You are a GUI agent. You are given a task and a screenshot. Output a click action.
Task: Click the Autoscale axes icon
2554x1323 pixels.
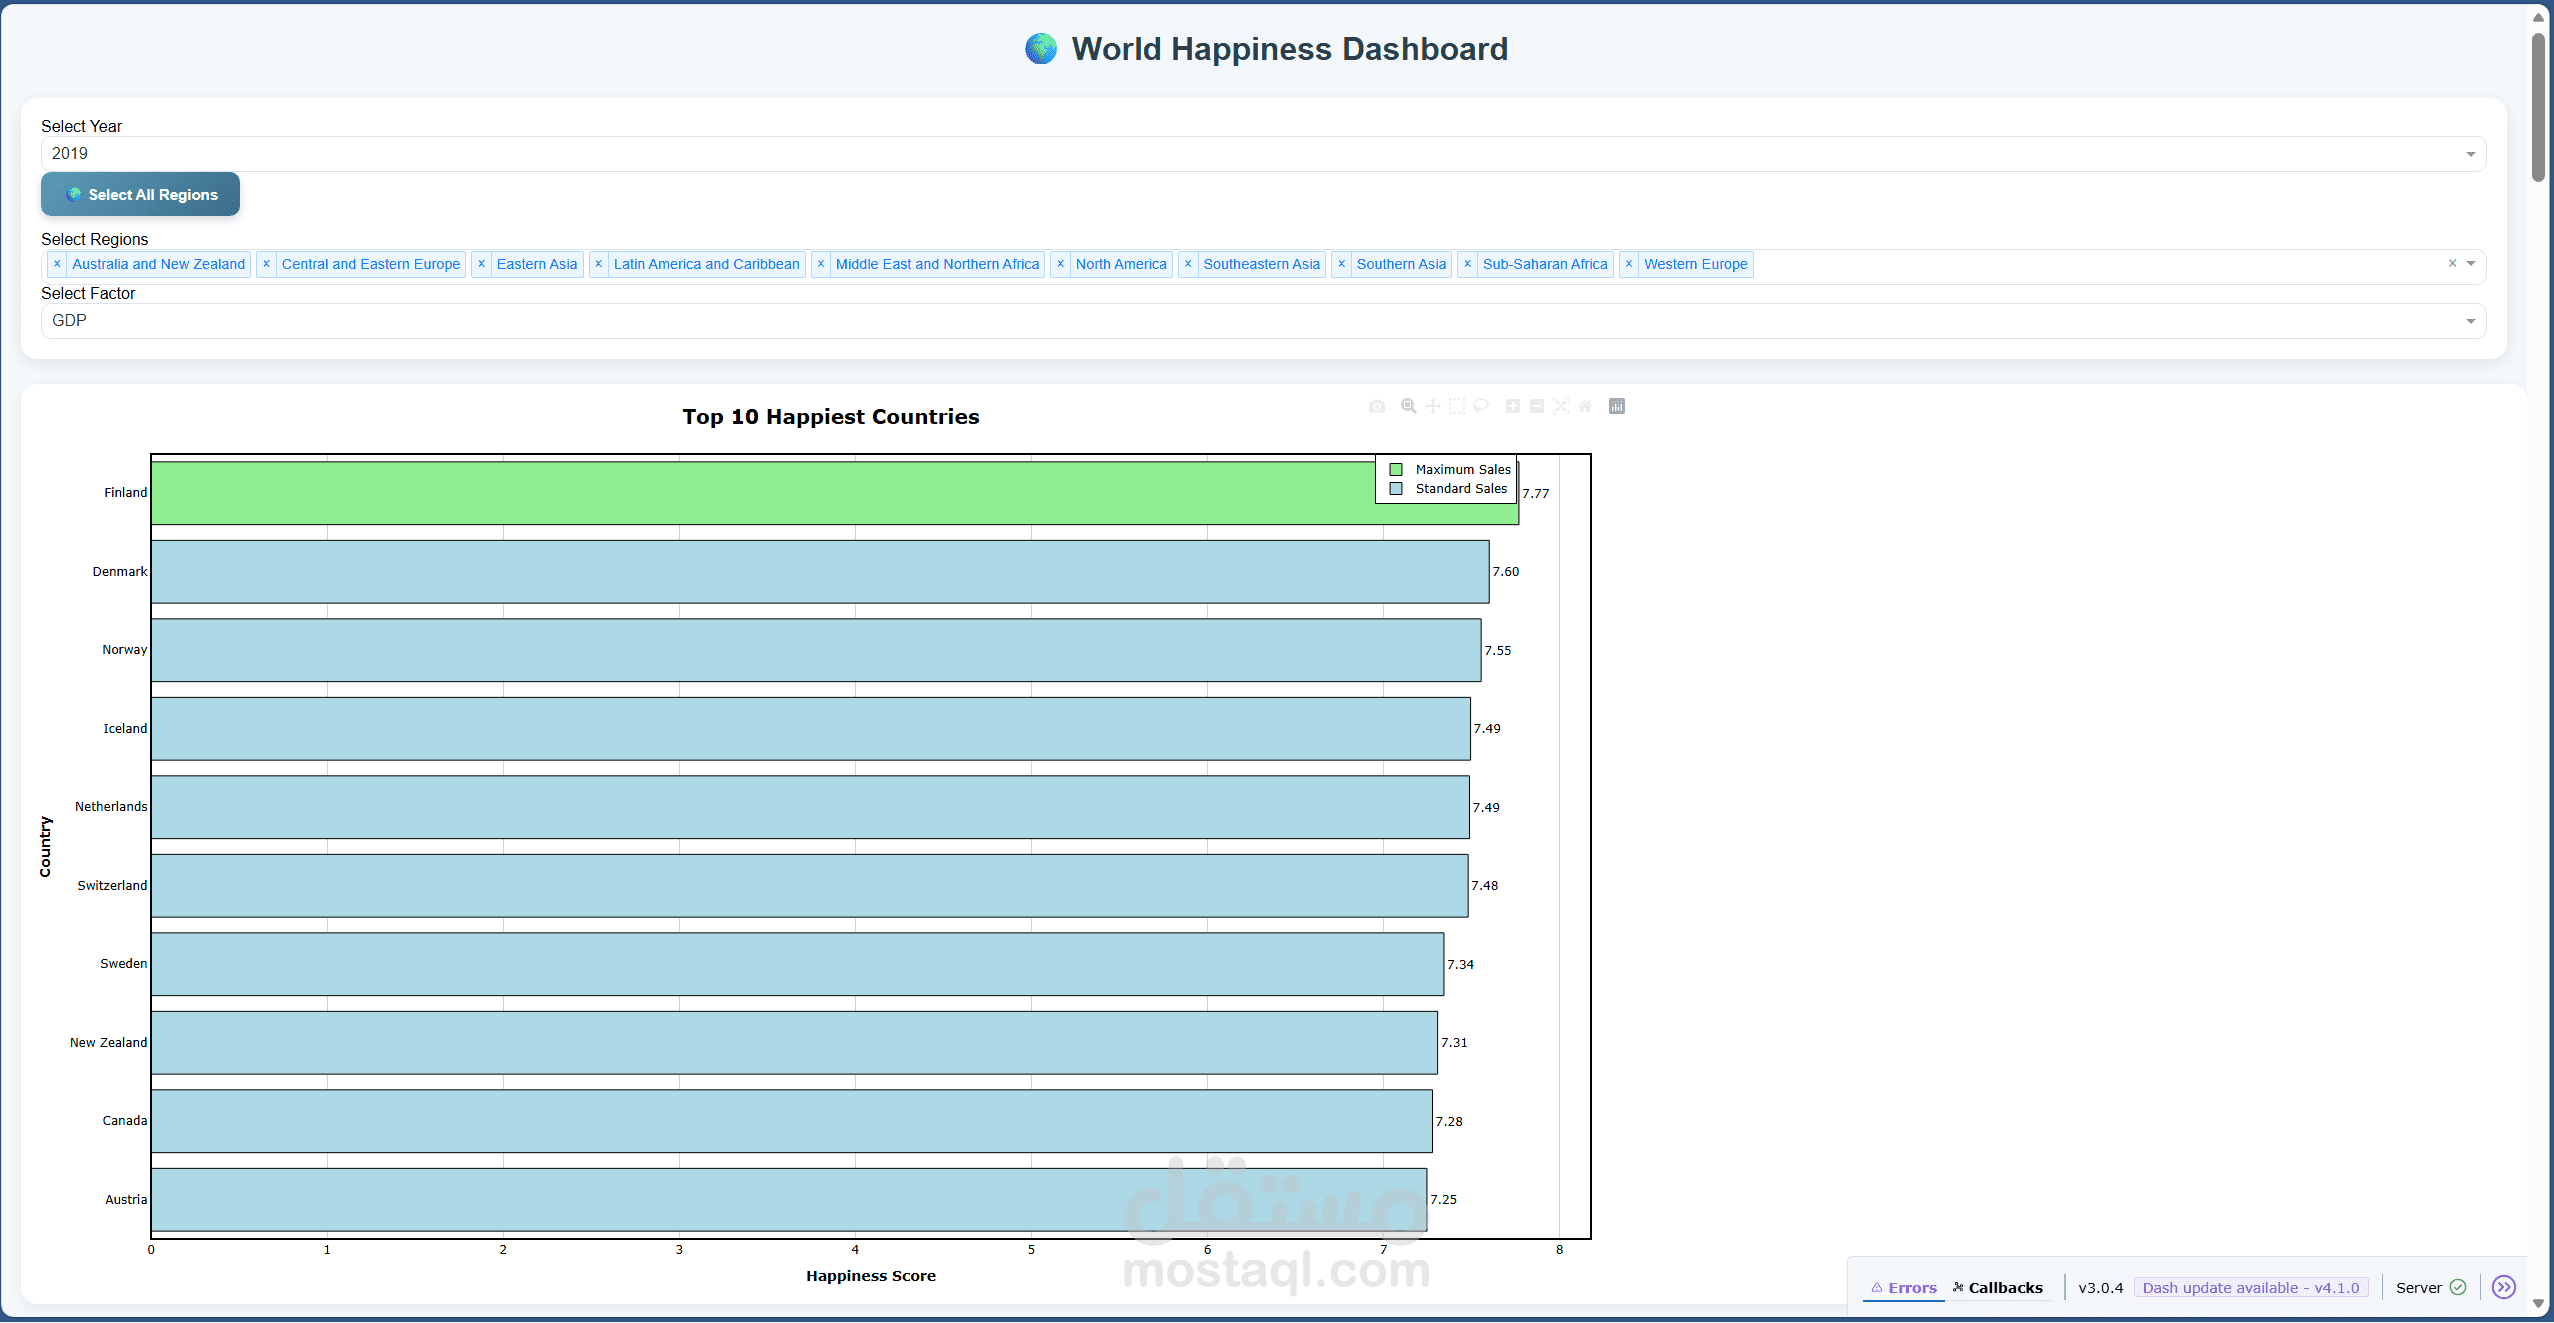coord(1561,406)
